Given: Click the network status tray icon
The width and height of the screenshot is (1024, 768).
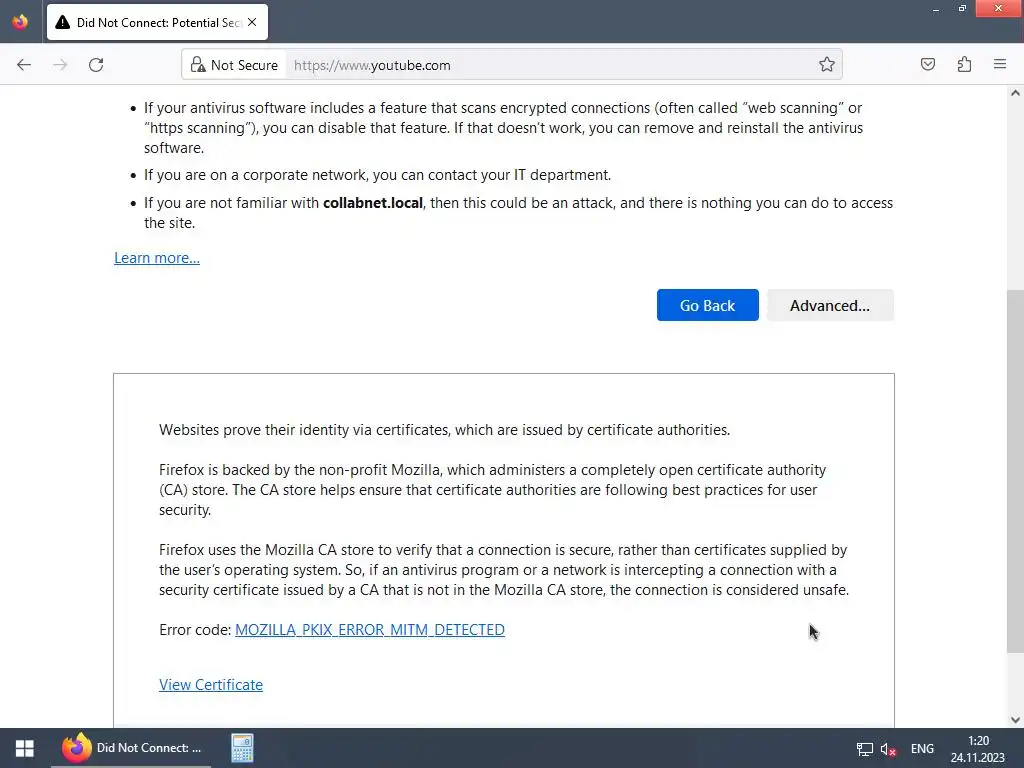Looking at the screenshot, I should tap(865, 749).
